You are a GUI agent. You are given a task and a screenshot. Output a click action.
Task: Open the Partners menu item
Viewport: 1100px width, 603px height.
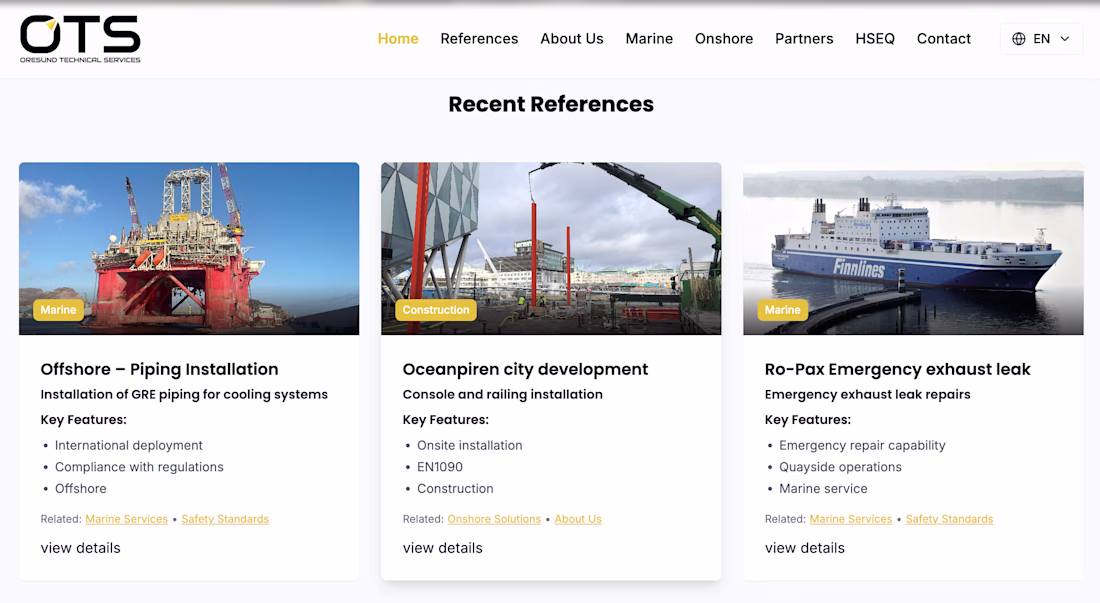(x=804, y=39)
